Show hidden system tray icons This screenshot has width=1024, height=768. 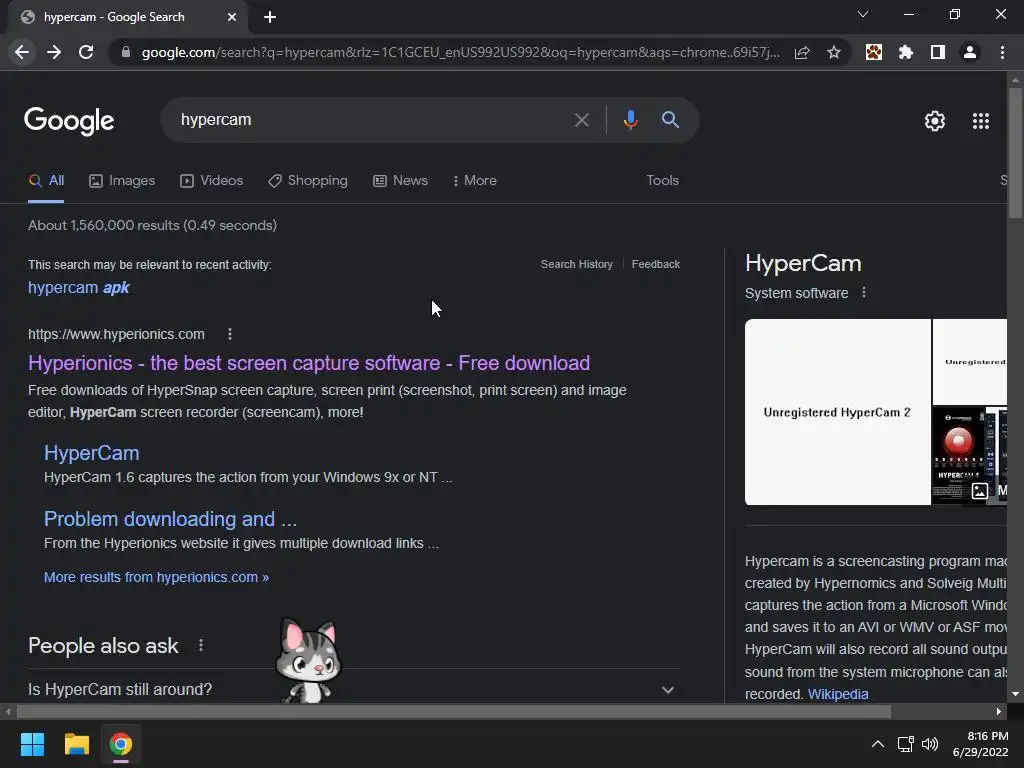(x=878, y=744)
